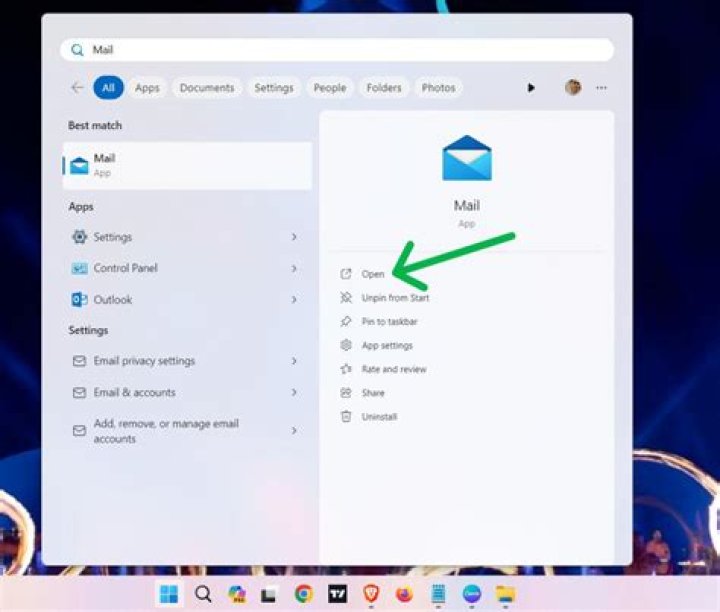Click the Share icon

click(346, 393)
